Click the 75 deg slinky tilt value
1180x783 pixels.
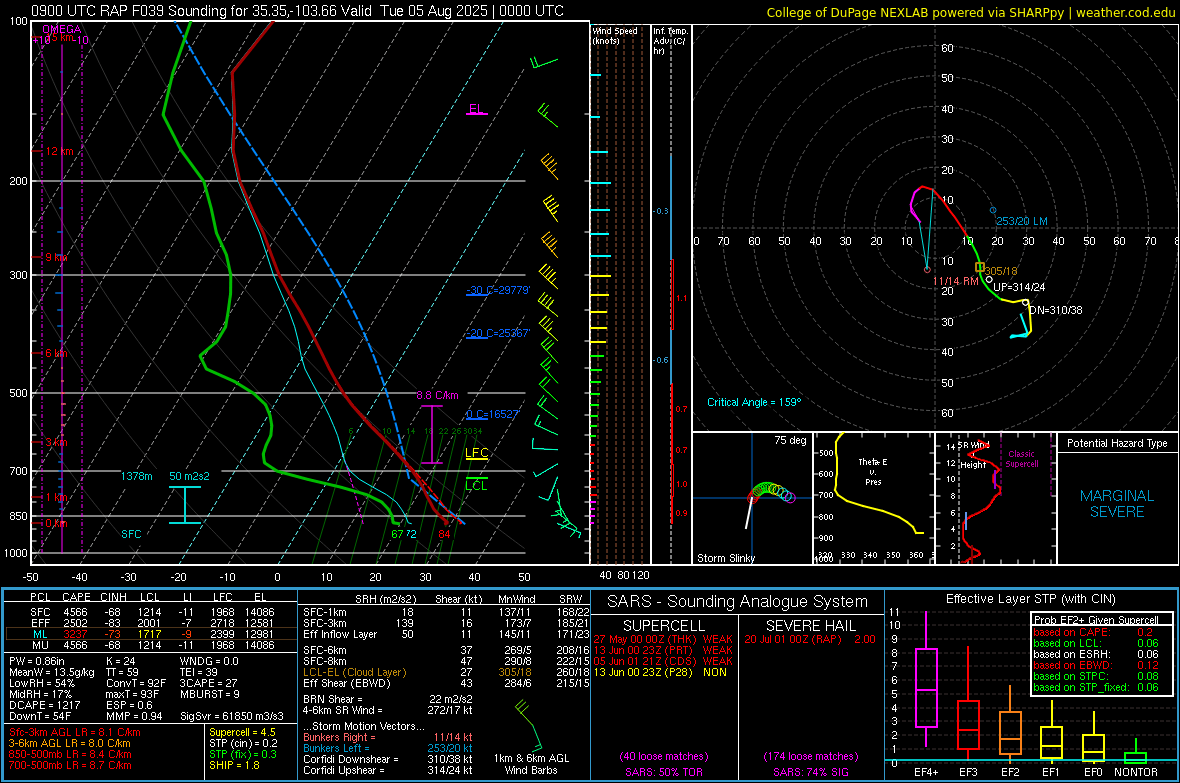tap(790, 440)
